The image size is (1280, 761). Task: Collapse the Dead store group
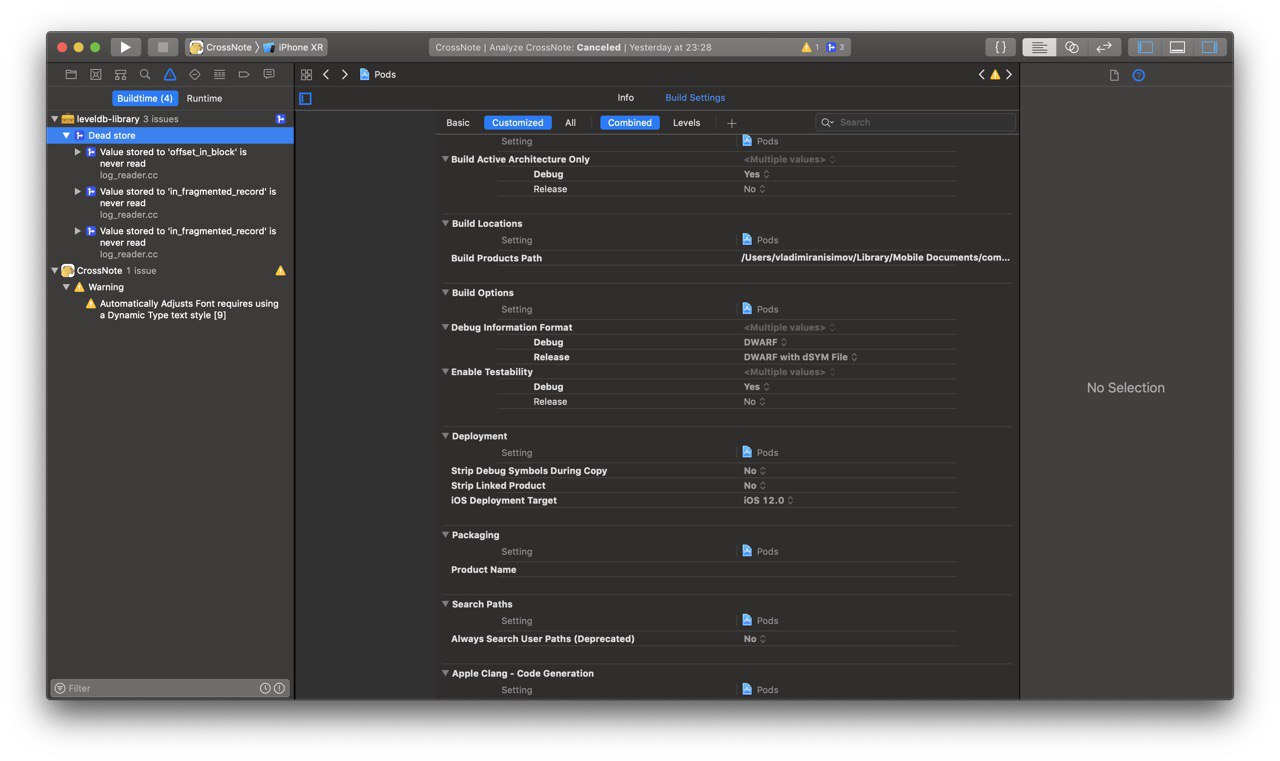(67, 135)
